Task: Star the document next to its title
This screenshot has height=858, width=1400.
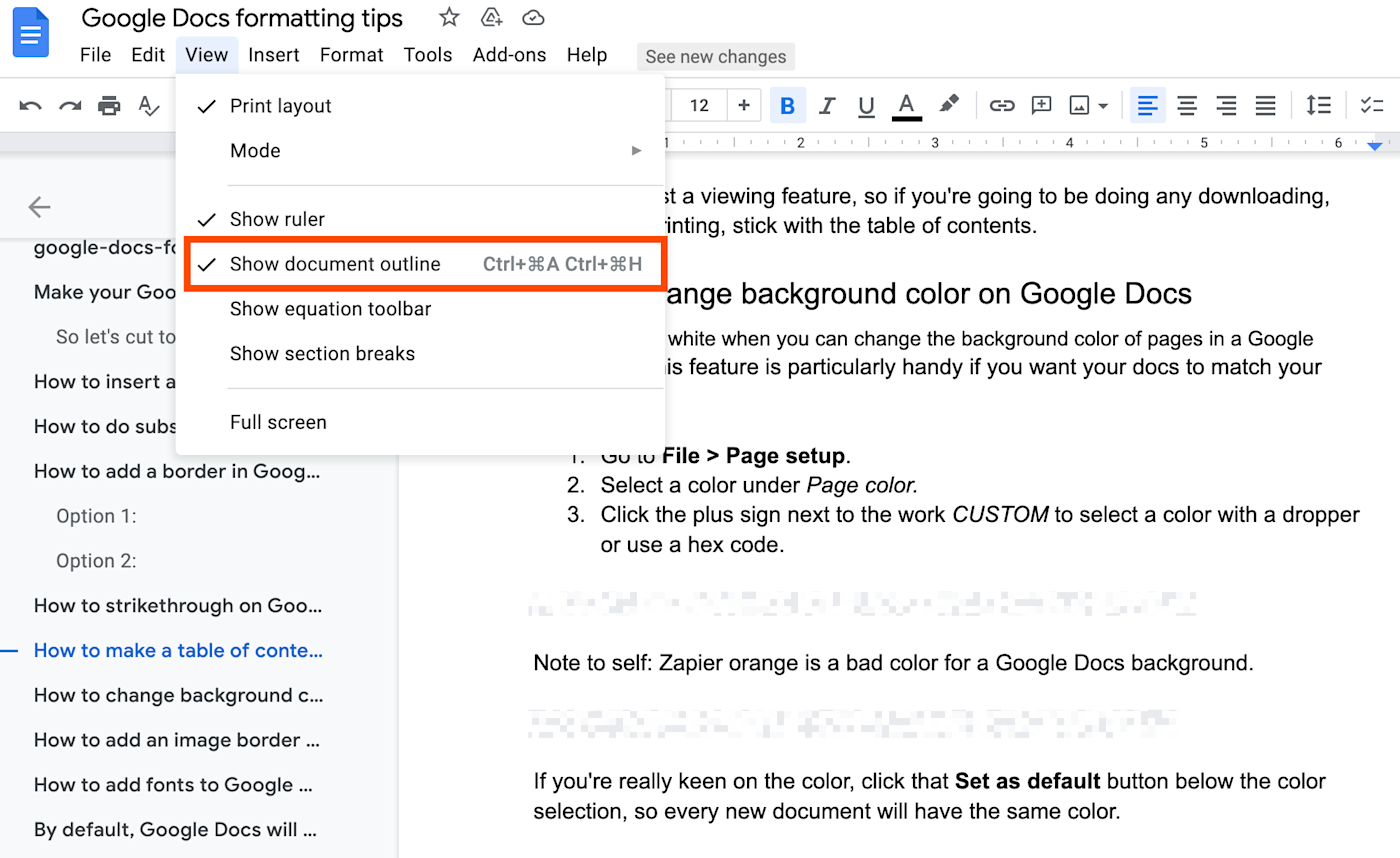Action: tap(449, 17)
